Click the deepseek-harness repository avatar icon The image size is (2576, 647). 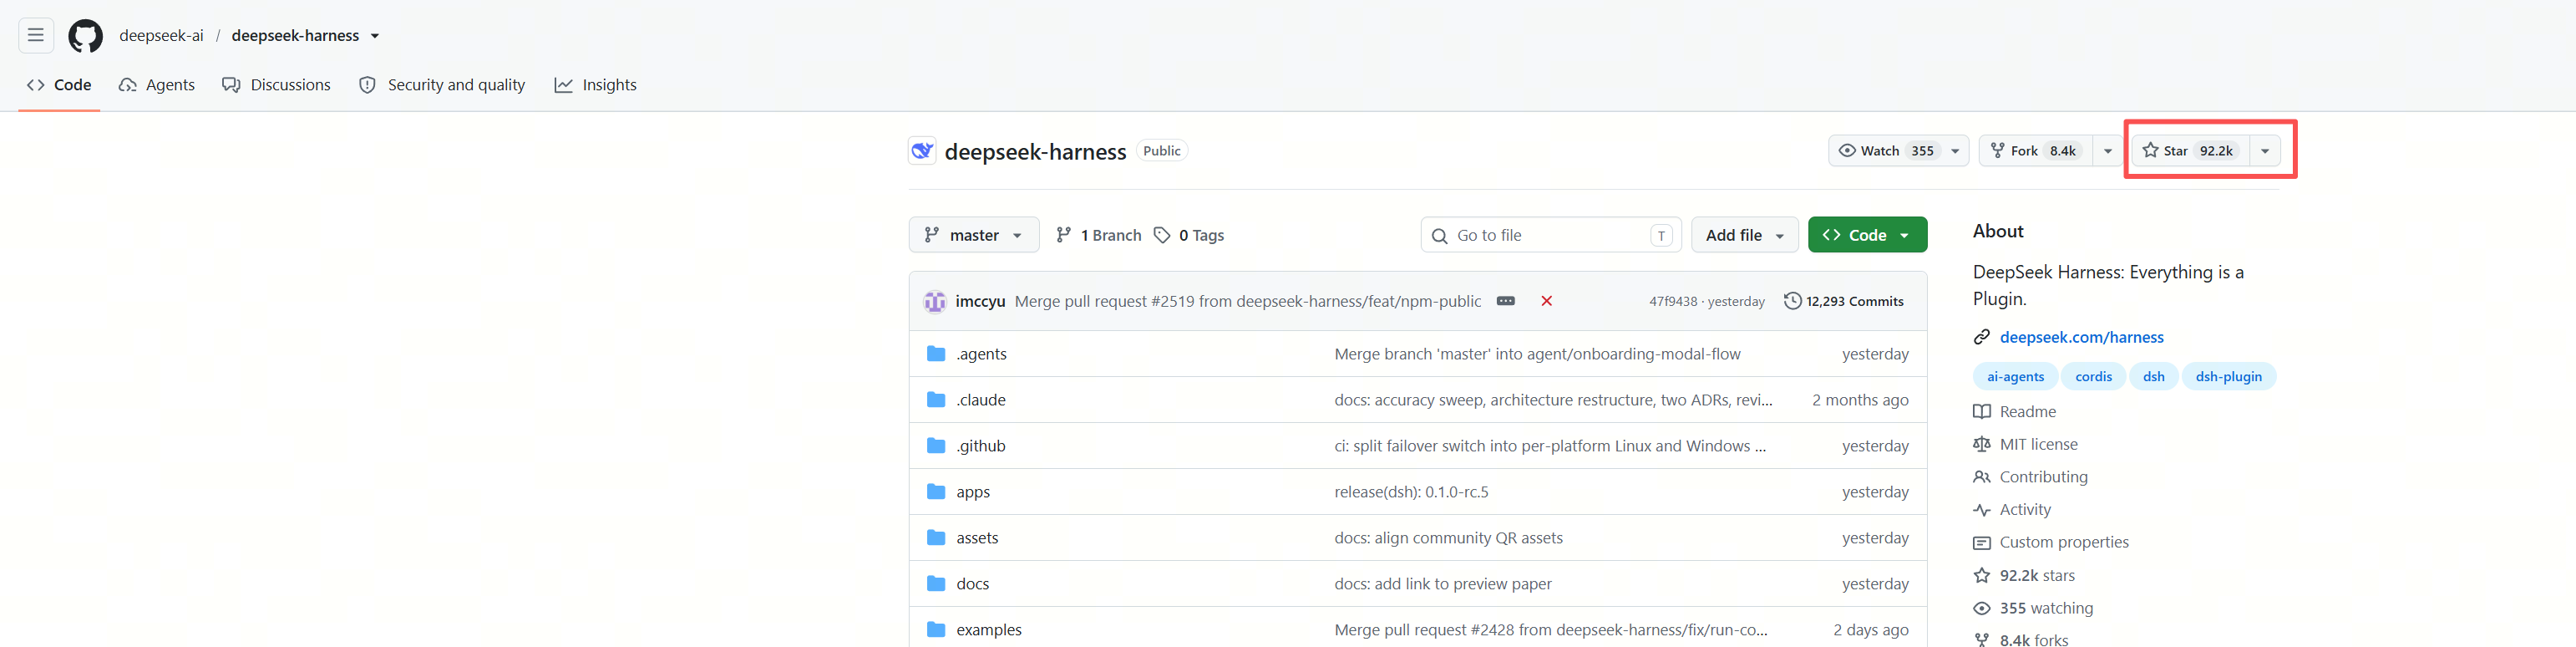pos(922,151)
